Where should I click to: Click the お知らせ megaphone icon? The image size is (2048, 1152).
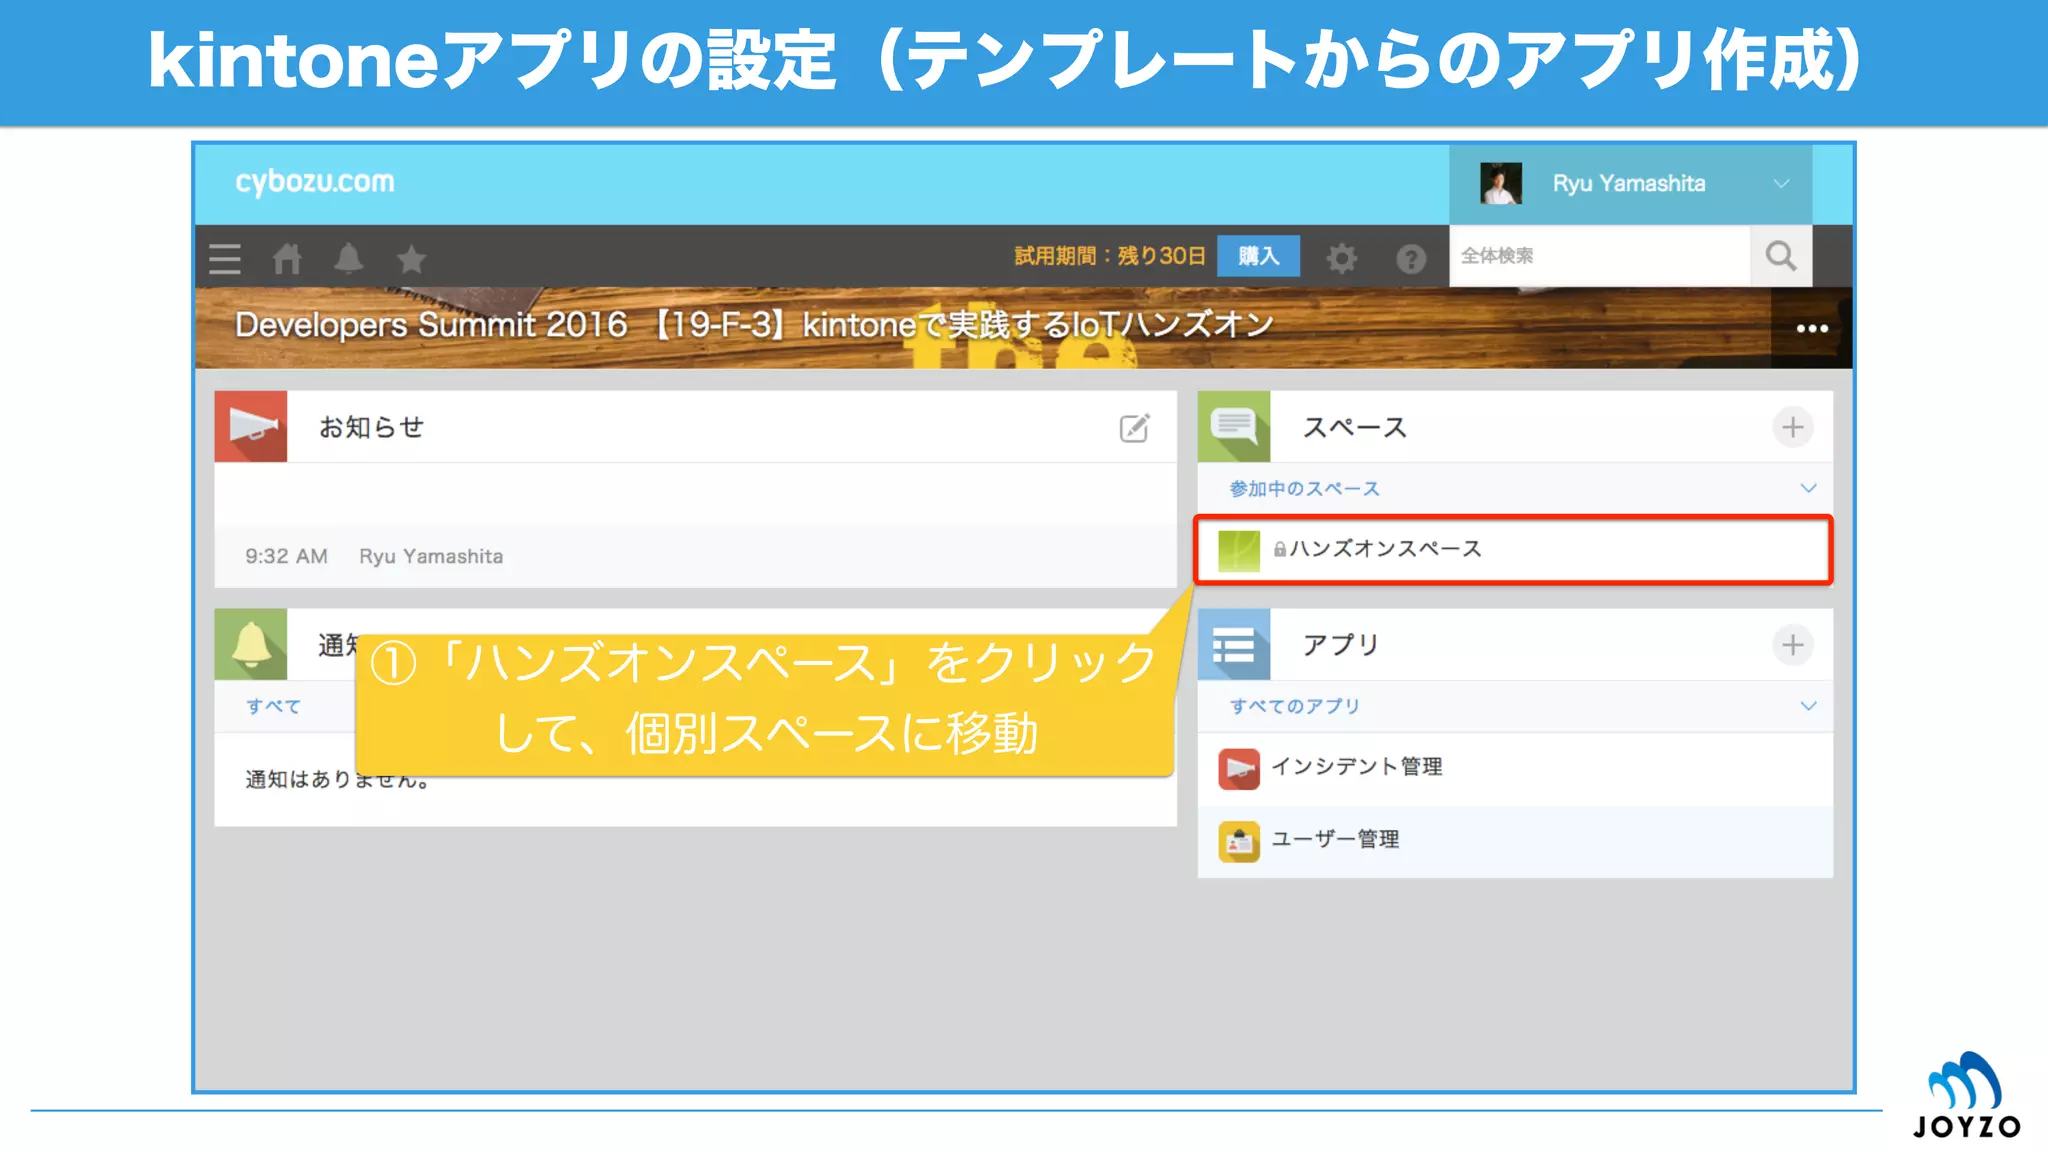coord(251,426)
